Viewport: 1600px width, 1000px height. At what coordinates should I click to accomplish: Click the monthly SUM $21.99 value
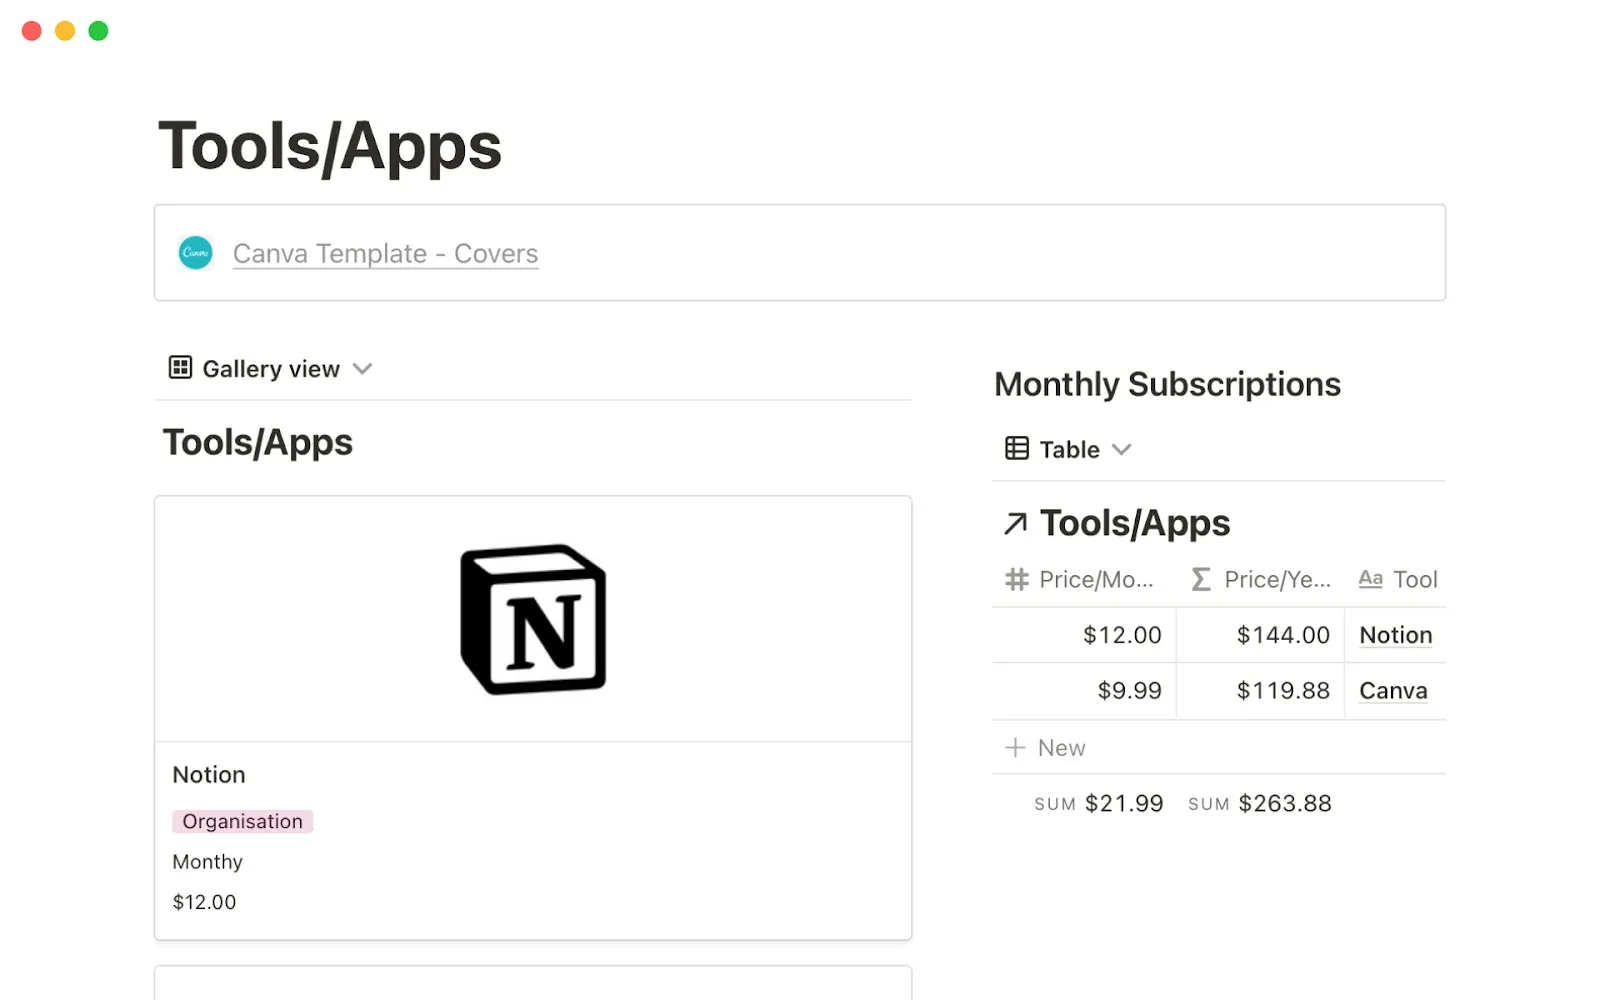click(1124, 802)
